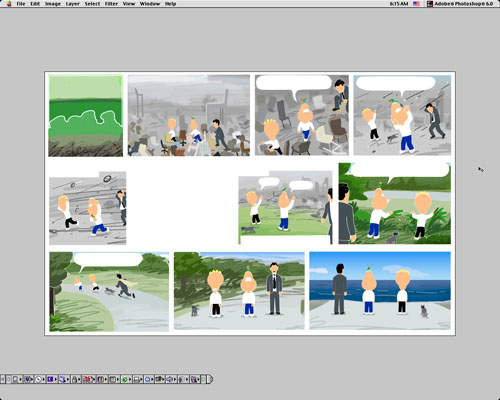500x400 pixels.
Task: Click the green landscape sketch panel
Action: click(86, 116)
